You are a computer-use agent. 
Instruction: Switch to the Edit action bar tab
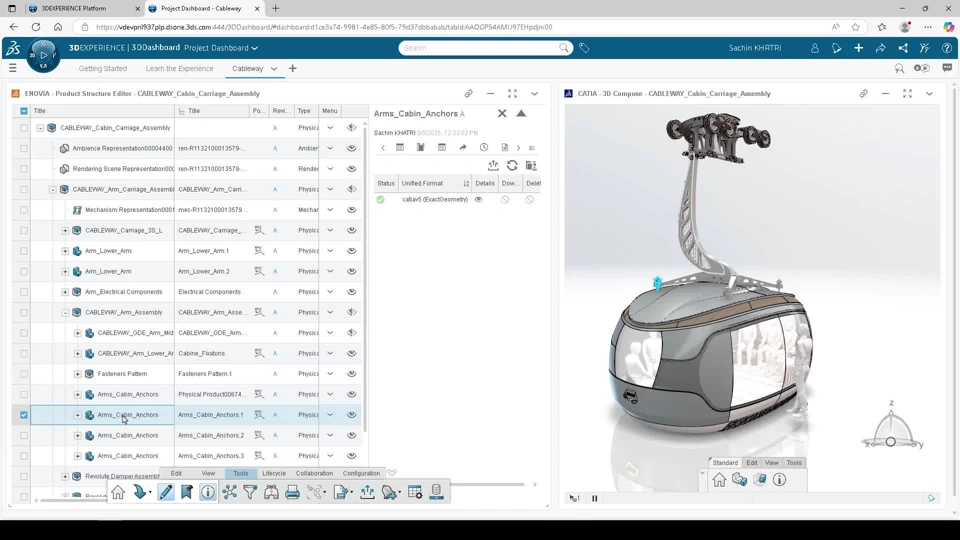coord(176,473)
